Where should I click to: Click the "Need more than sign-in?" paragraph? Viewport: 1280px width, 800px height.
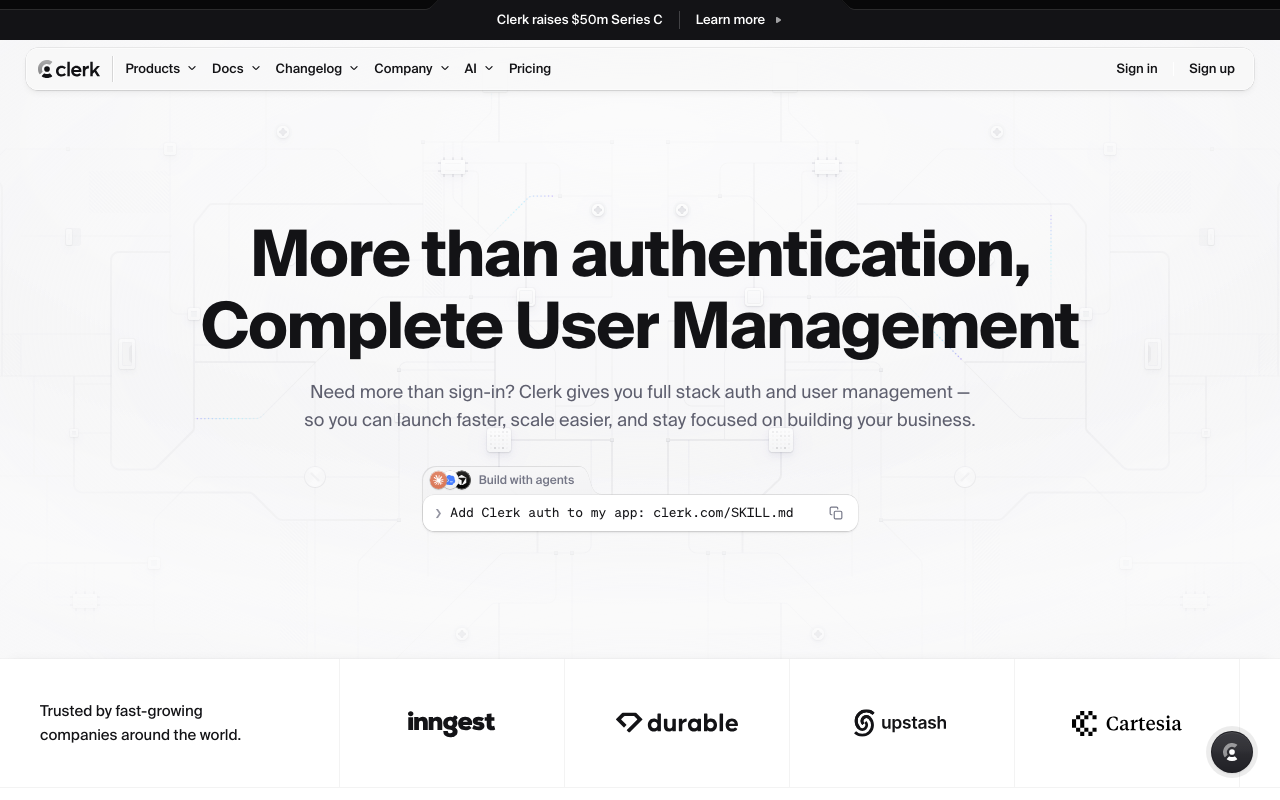click(640, 406)
